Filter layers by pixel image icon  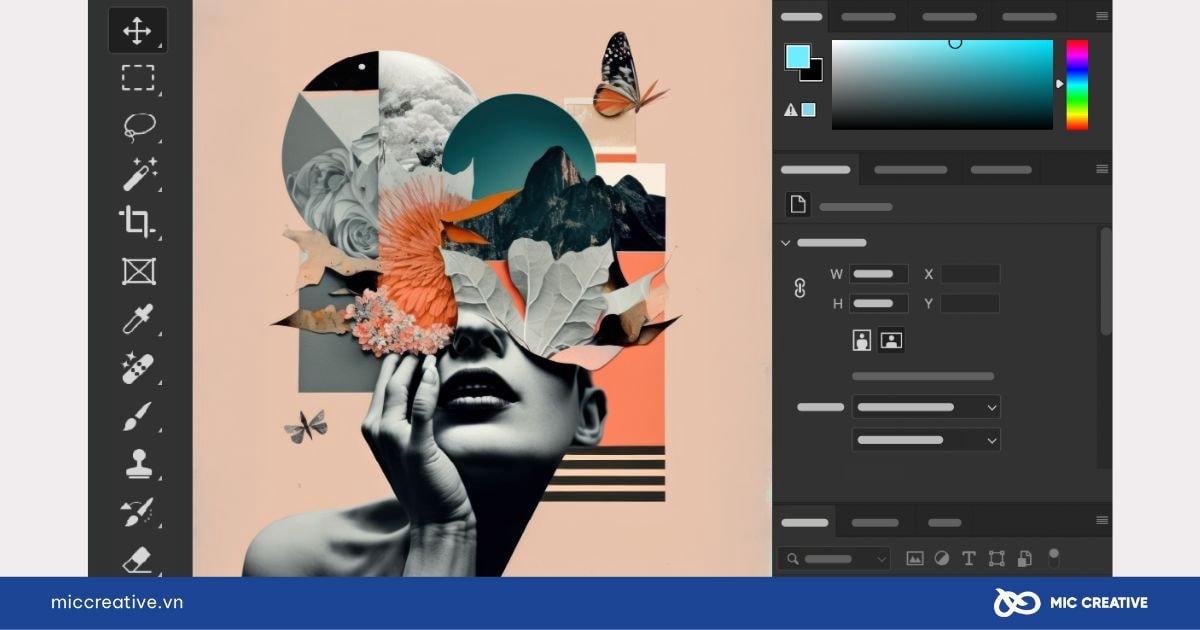[x=915, y=559]
